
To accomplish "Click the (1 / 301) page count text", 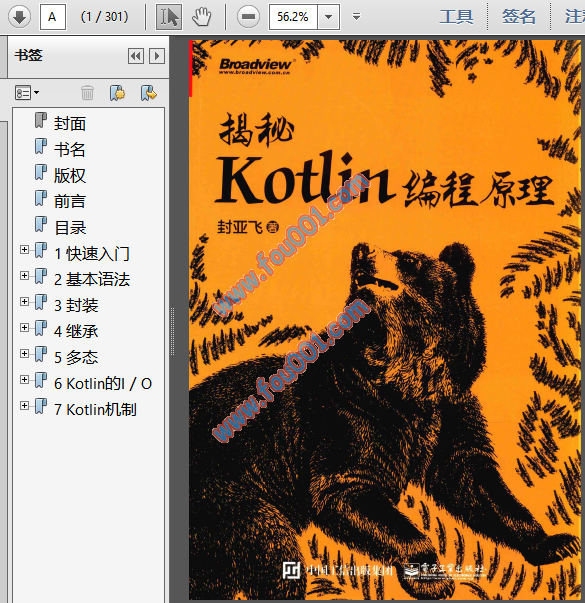I will tap(104, 17).
